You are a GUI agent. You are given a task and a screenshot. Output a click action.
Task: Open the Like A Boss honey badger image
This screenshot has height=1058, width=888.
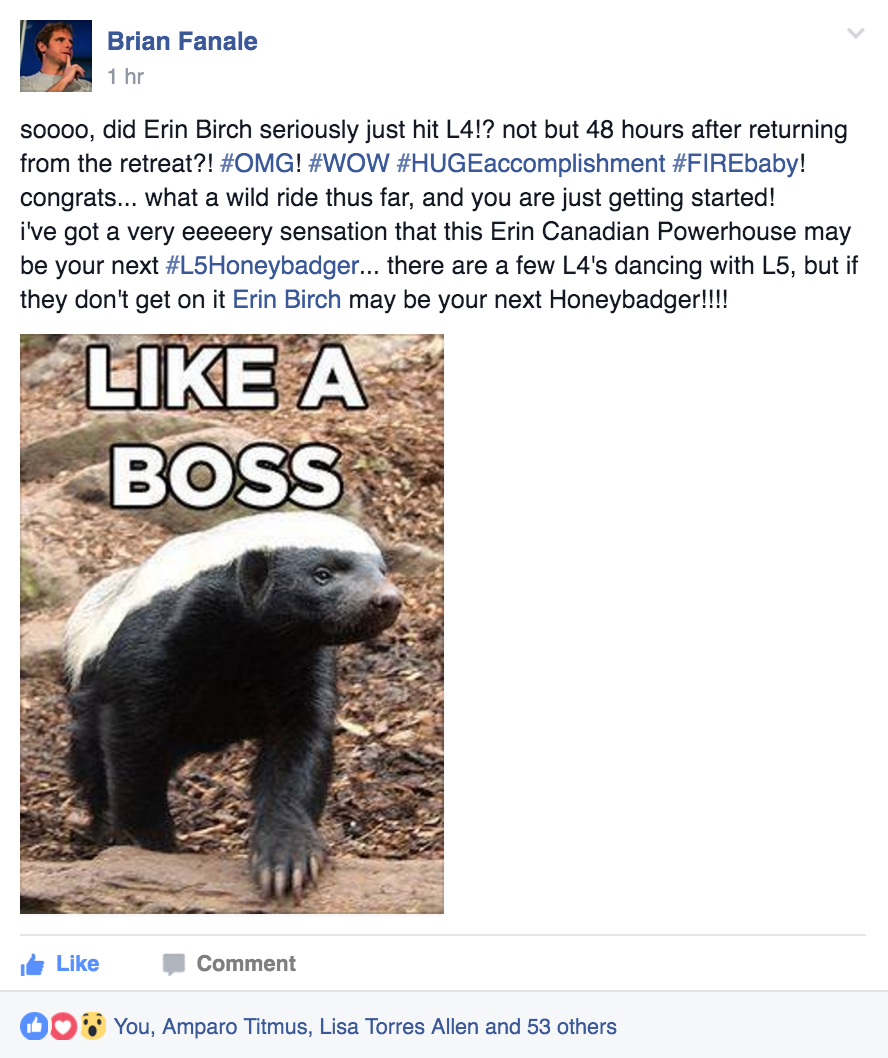(x=232, y=624)
